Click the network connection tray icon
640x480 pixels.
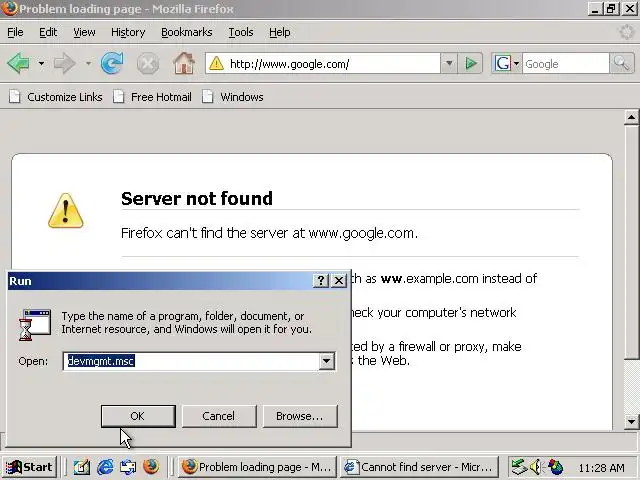tap(519, 467)
